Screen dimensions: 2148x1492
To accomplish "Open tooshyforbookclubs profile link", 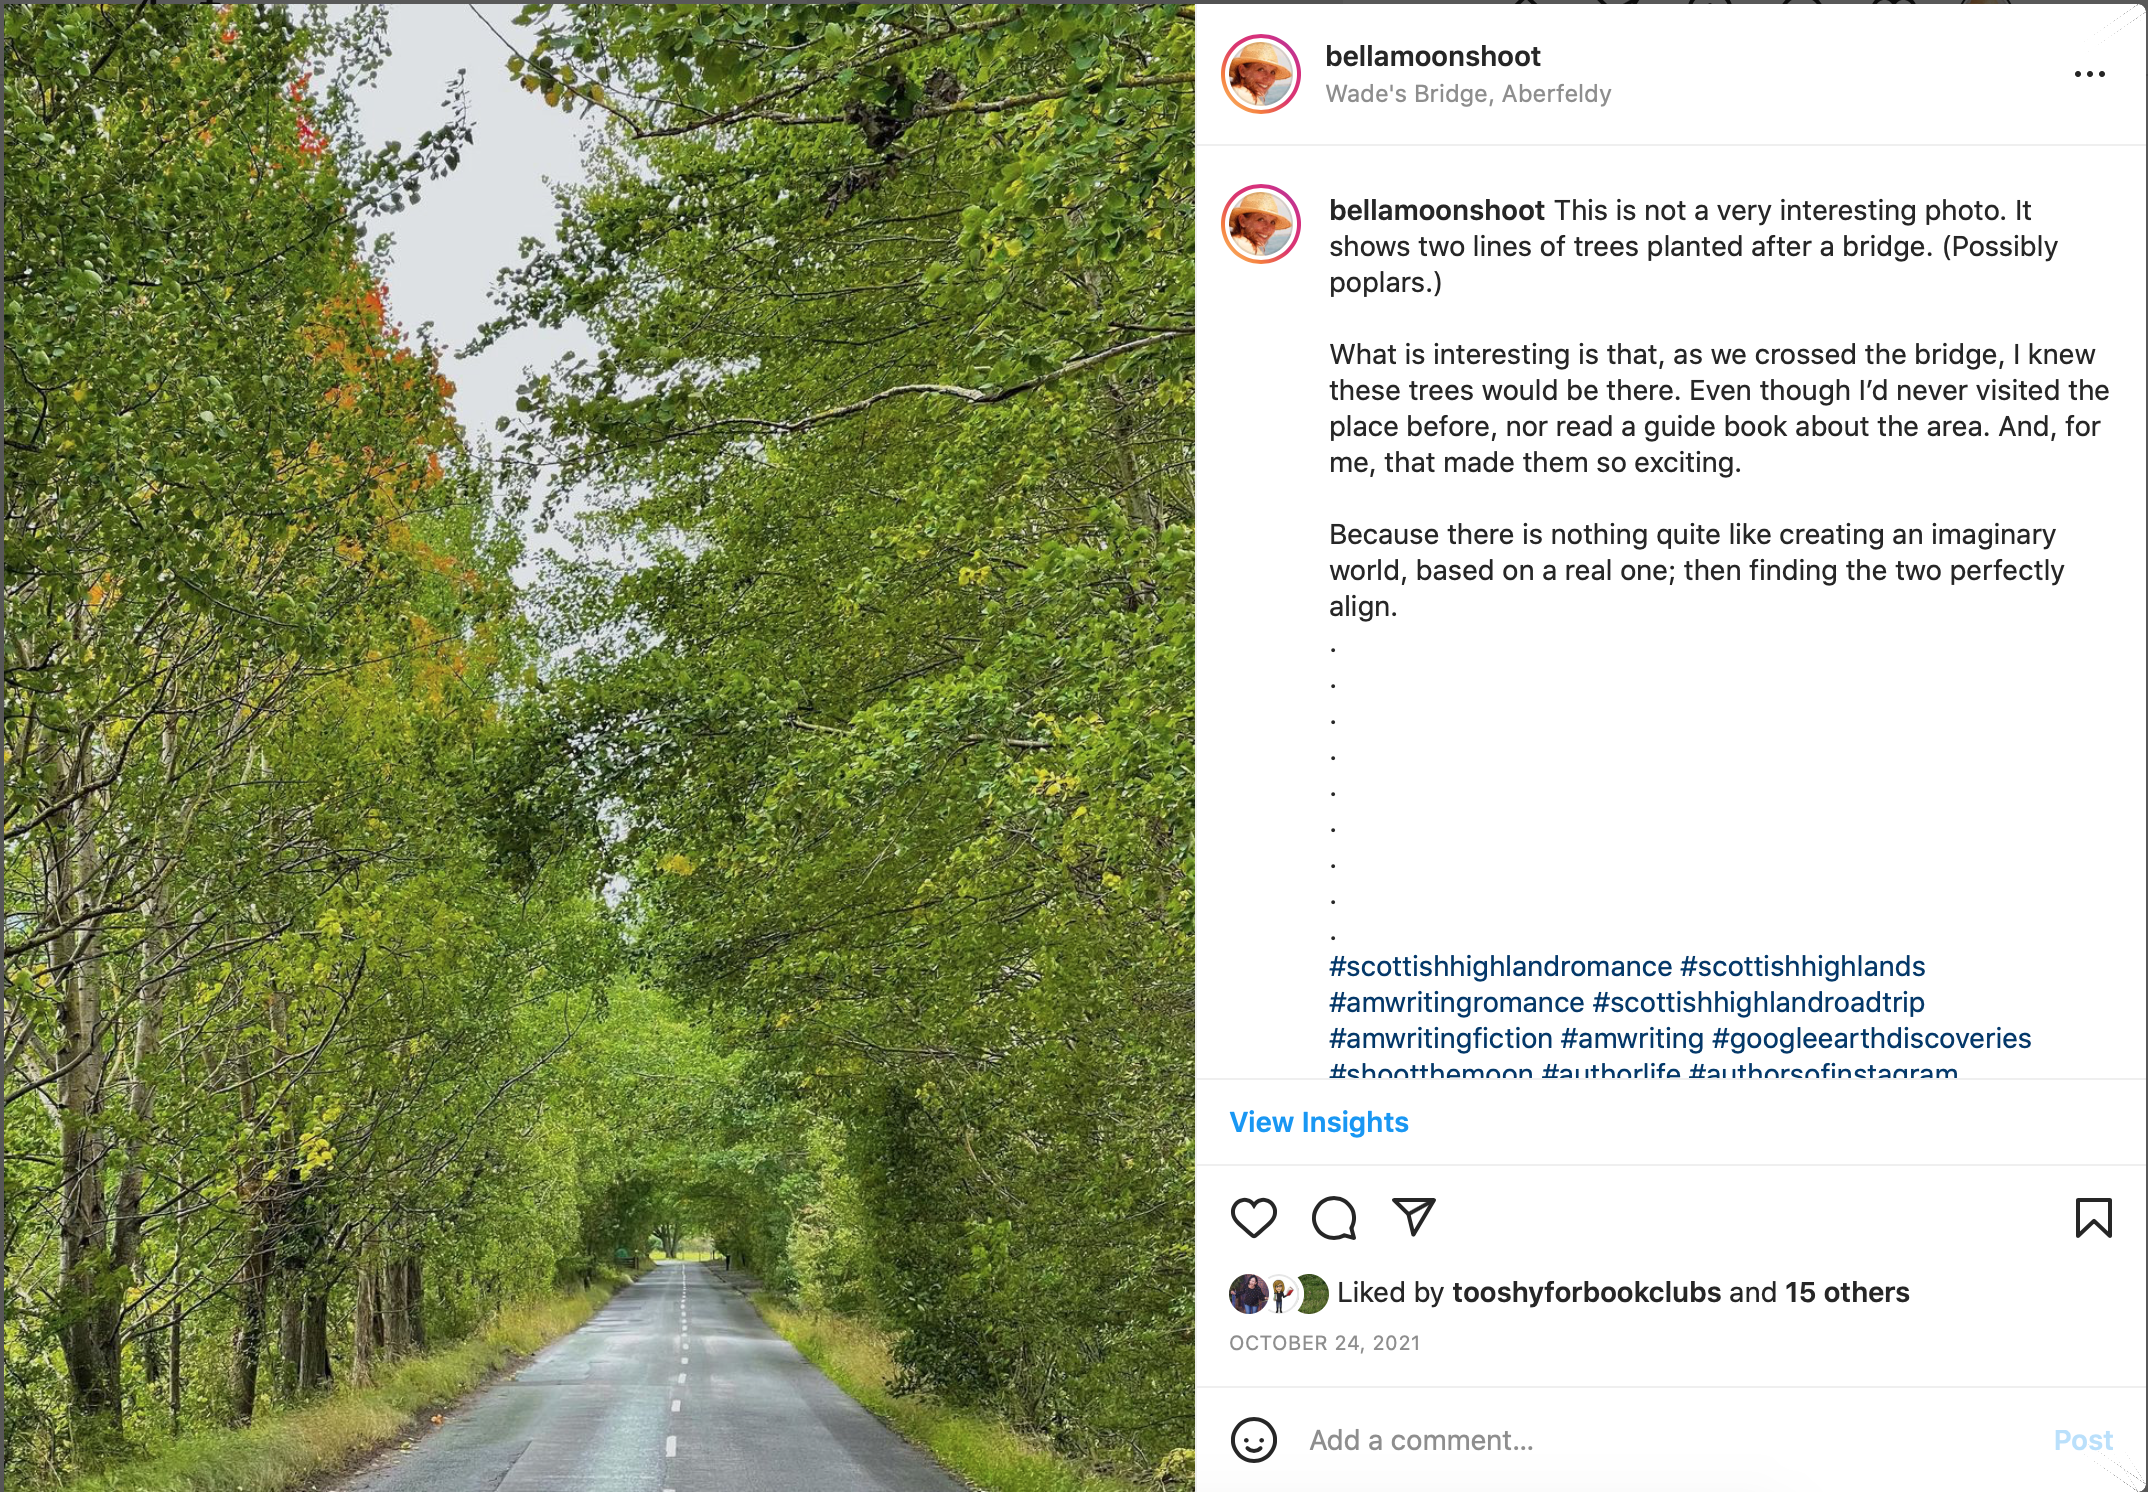I will tap(1586, 1292).
